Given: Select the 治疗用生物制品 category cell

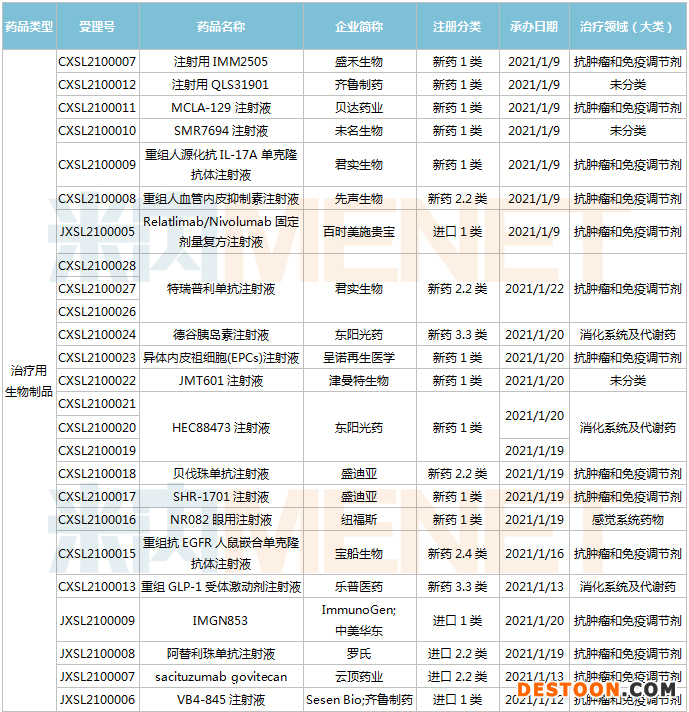Looking at the screenshot, I should [29, 380].
